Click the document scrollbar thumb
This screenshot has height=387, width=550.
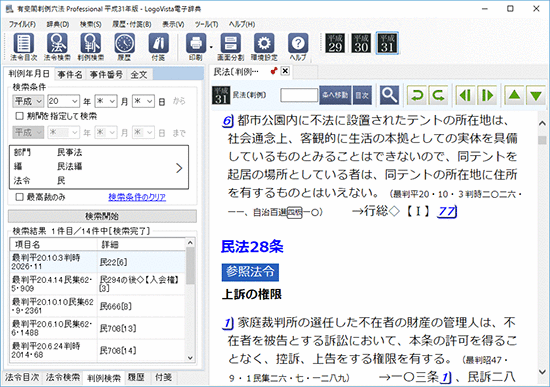tap(542, 140)
